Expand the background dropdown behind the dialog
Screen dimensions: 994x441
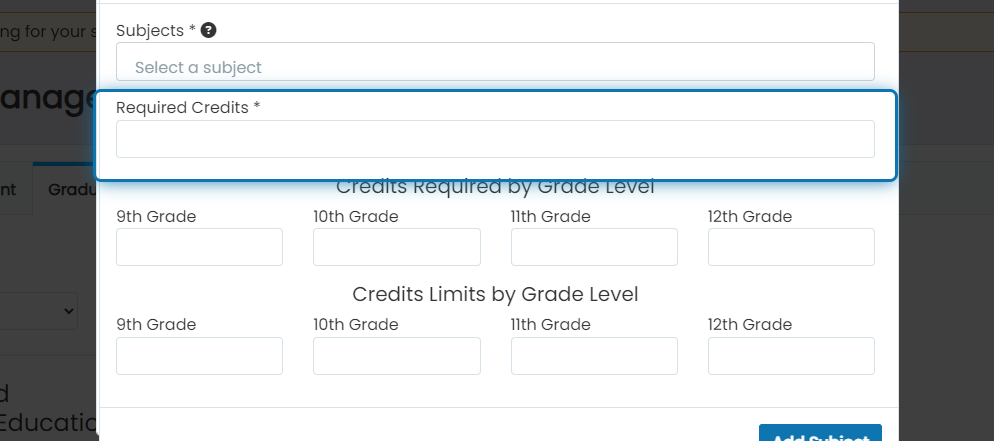pos(39,311)
